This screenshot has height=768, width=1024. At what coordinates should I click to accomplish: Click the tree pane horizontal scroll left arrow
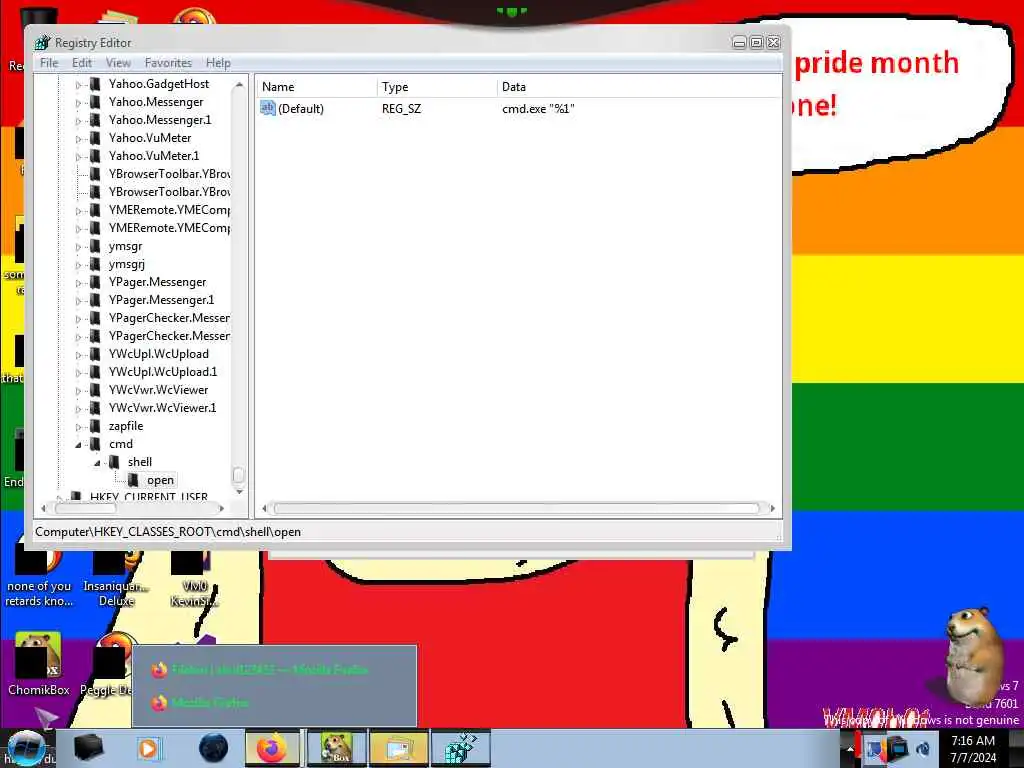pos(43,508)
